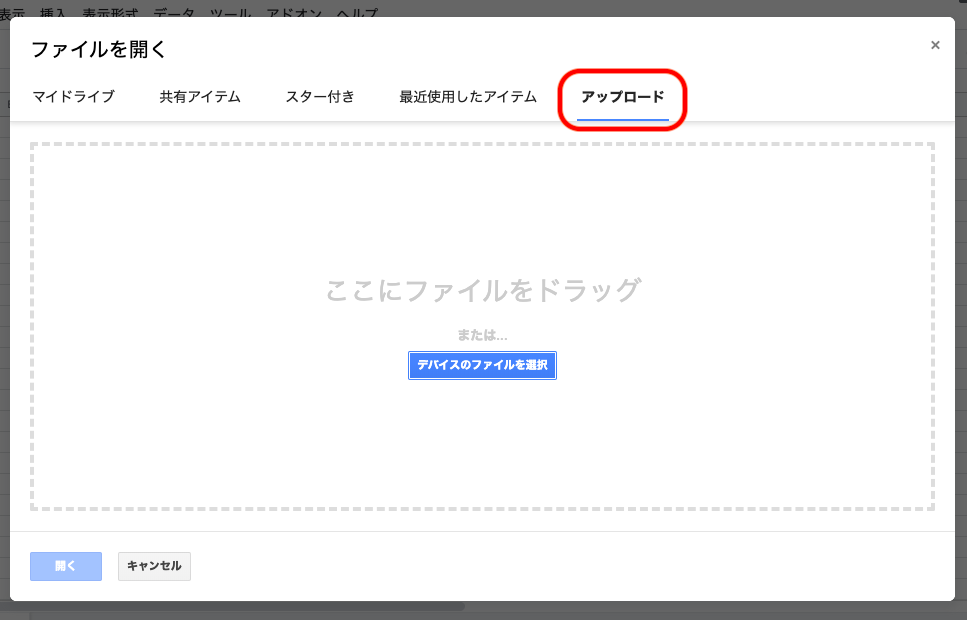Click デバイスのファイルを選択 button
This screenshot has width=967, height=620.
(482, 365)
